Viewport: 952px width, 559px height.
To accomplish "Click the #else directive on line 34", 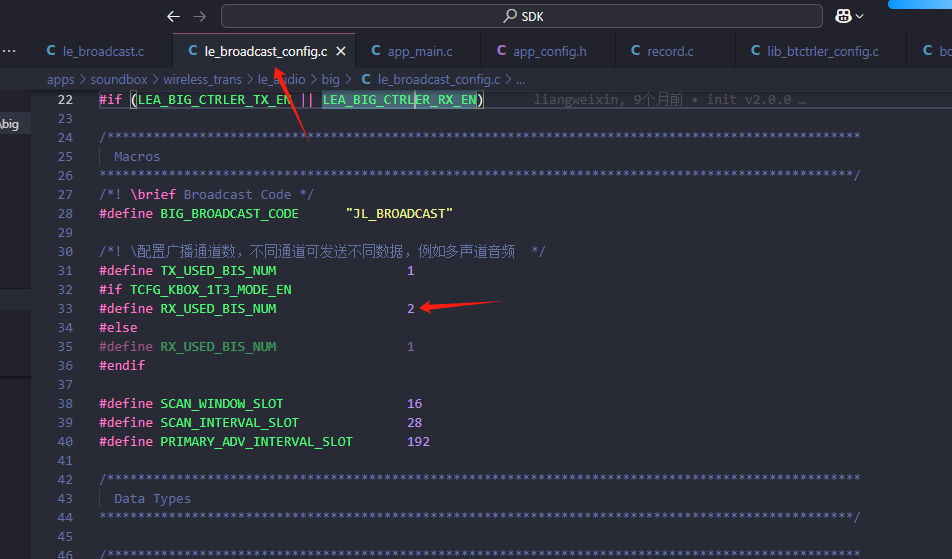I will click(x=118, y=328).
